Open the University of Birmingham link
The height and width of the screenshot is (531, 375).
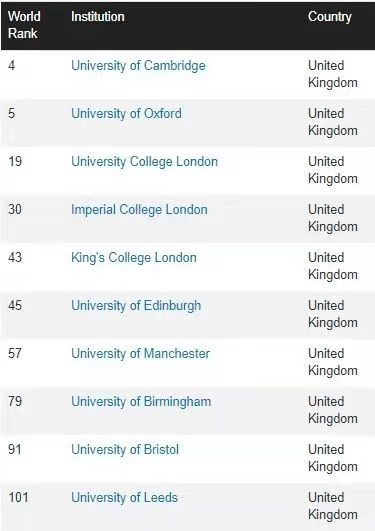click(141, 402)
